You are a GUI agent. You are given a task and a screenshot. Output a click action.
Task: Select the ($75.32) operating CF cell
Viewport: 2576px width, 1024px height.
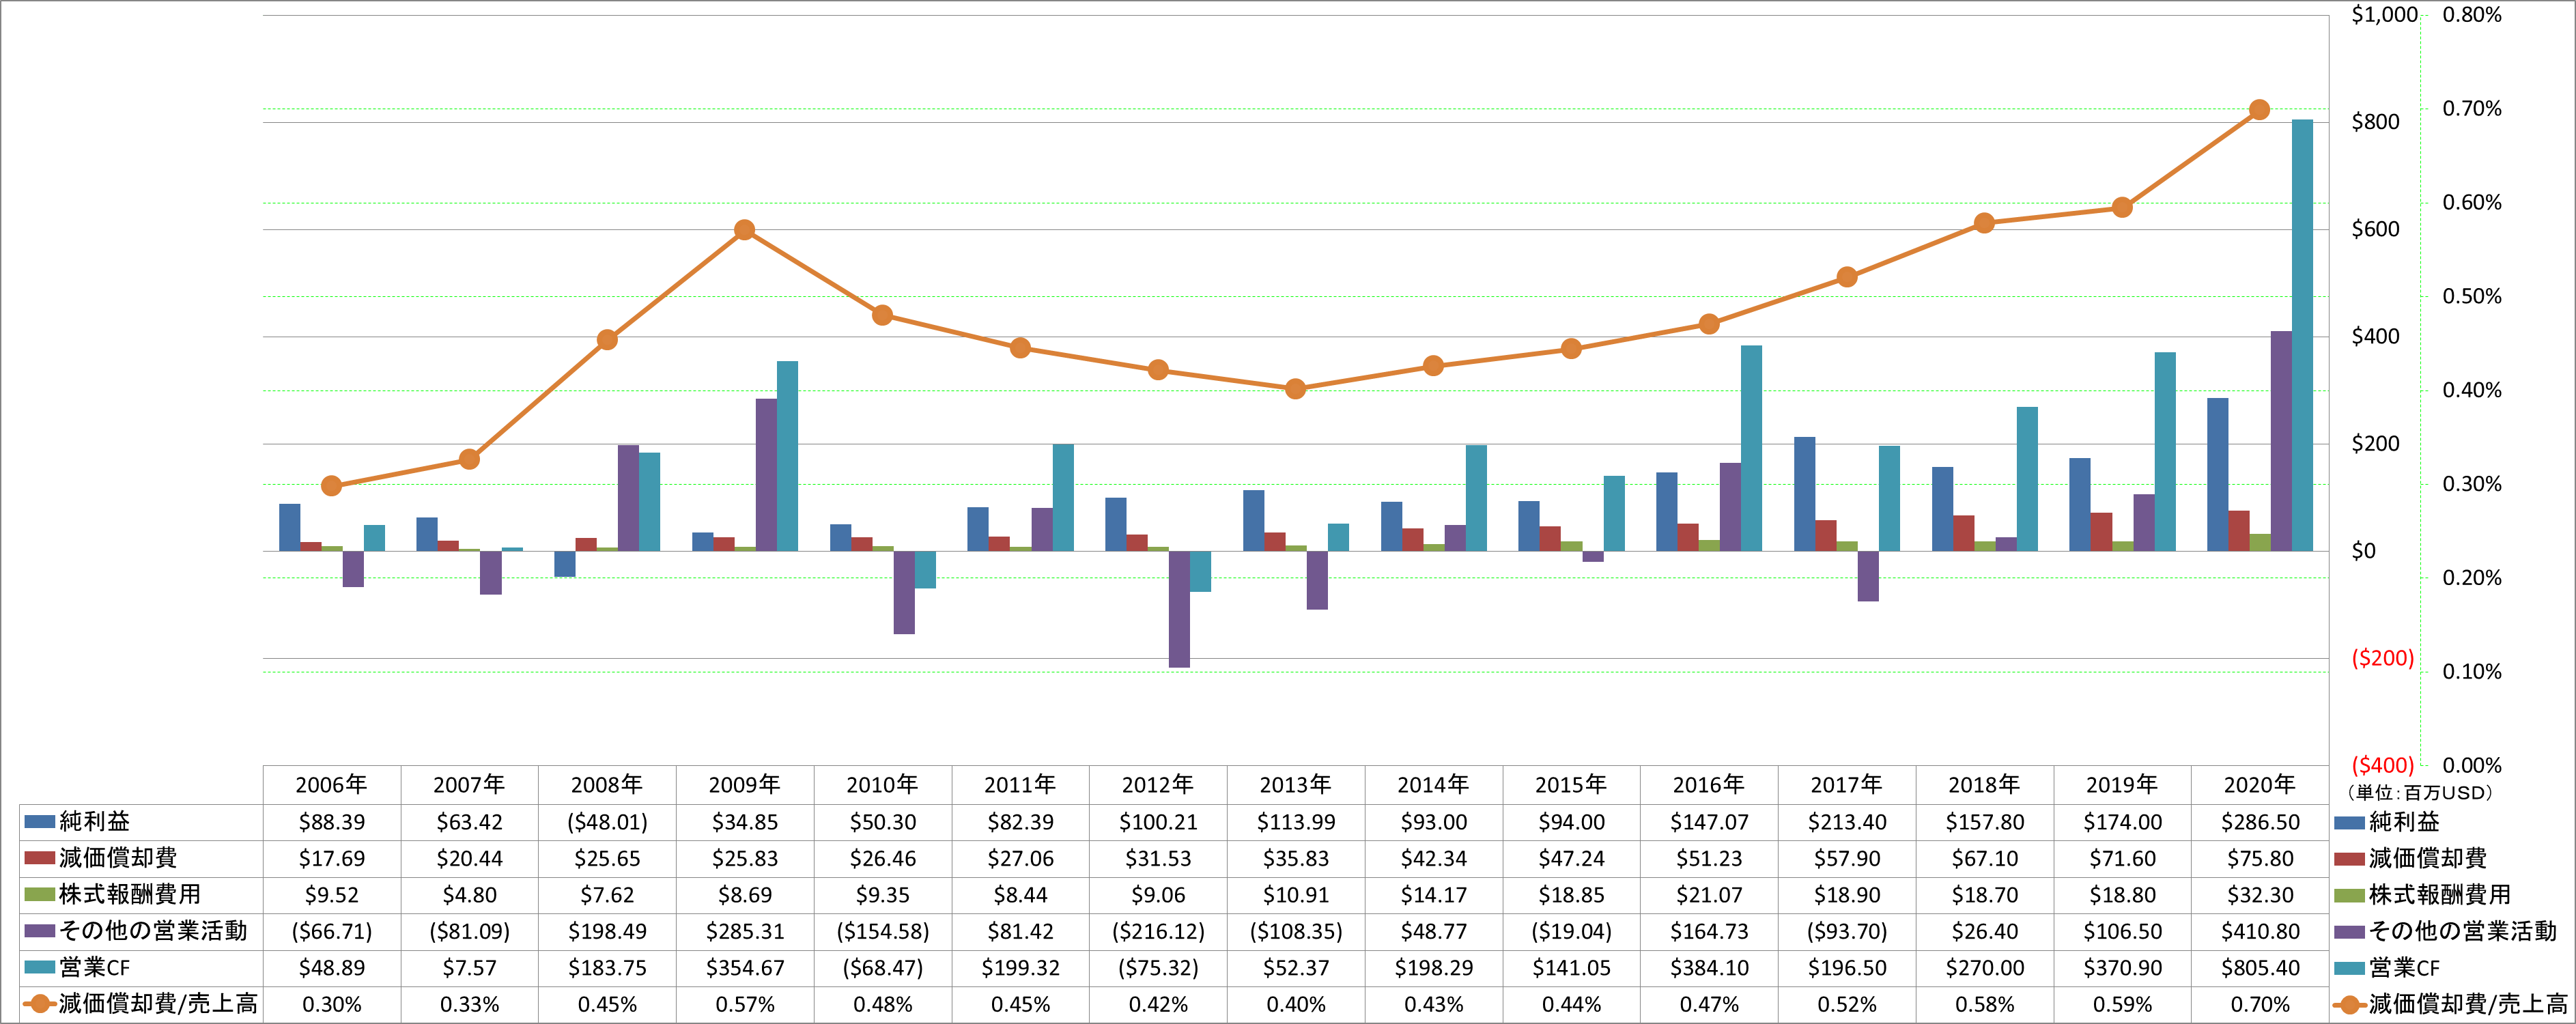(x=1158, y=968)
